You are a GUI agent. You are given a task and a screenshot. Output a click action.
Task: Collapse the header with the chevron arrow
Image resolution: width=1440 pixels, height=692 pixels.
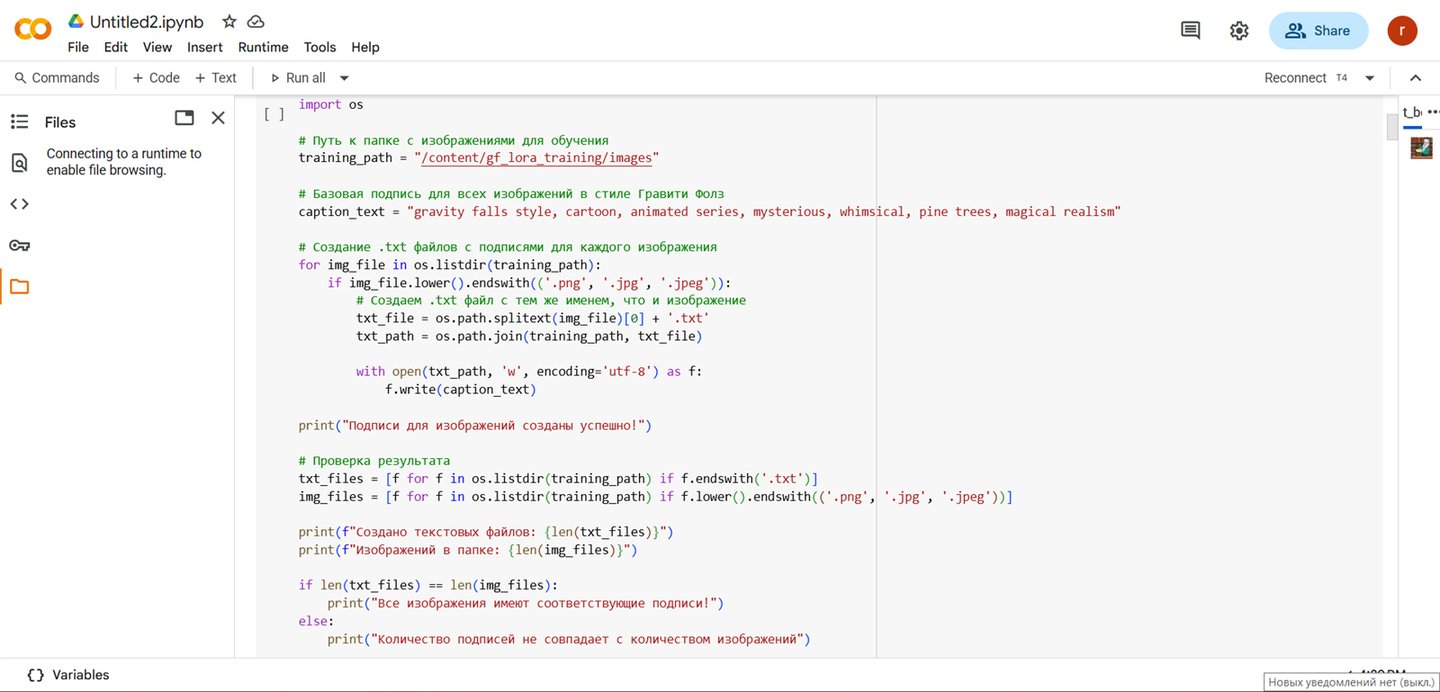[1415, 78]
